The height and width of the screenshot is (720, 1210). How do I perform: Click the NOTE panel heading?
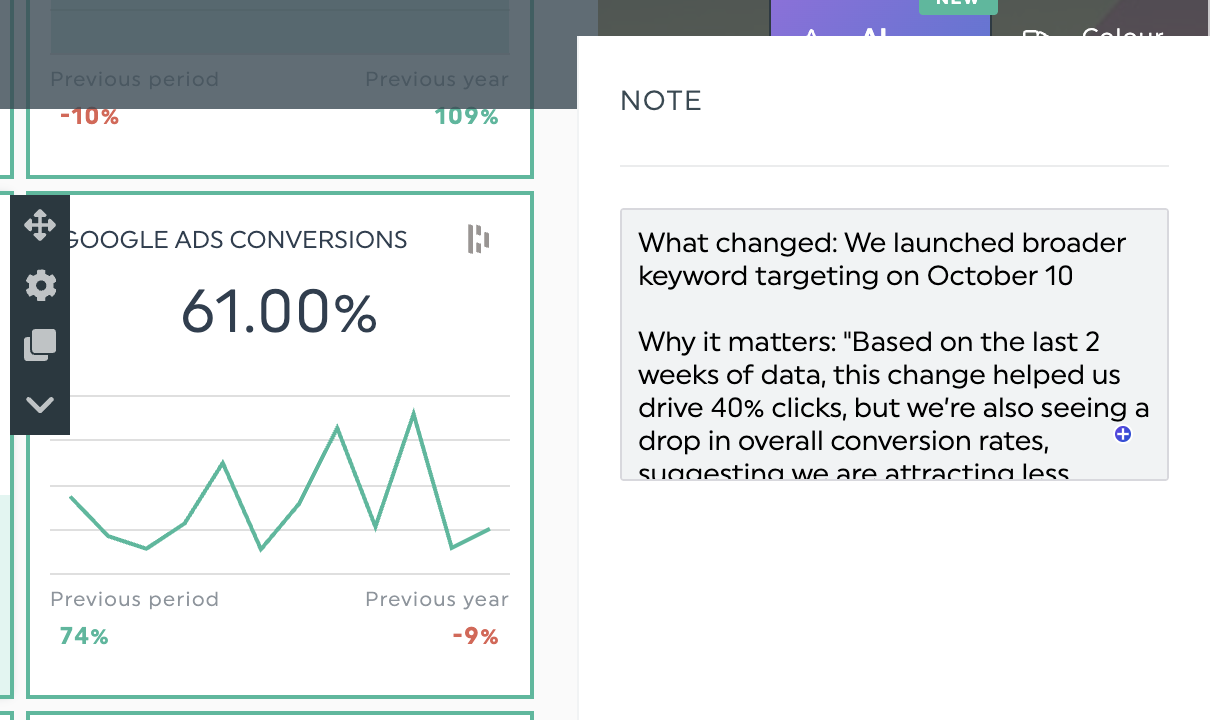(x=661, y=101)
